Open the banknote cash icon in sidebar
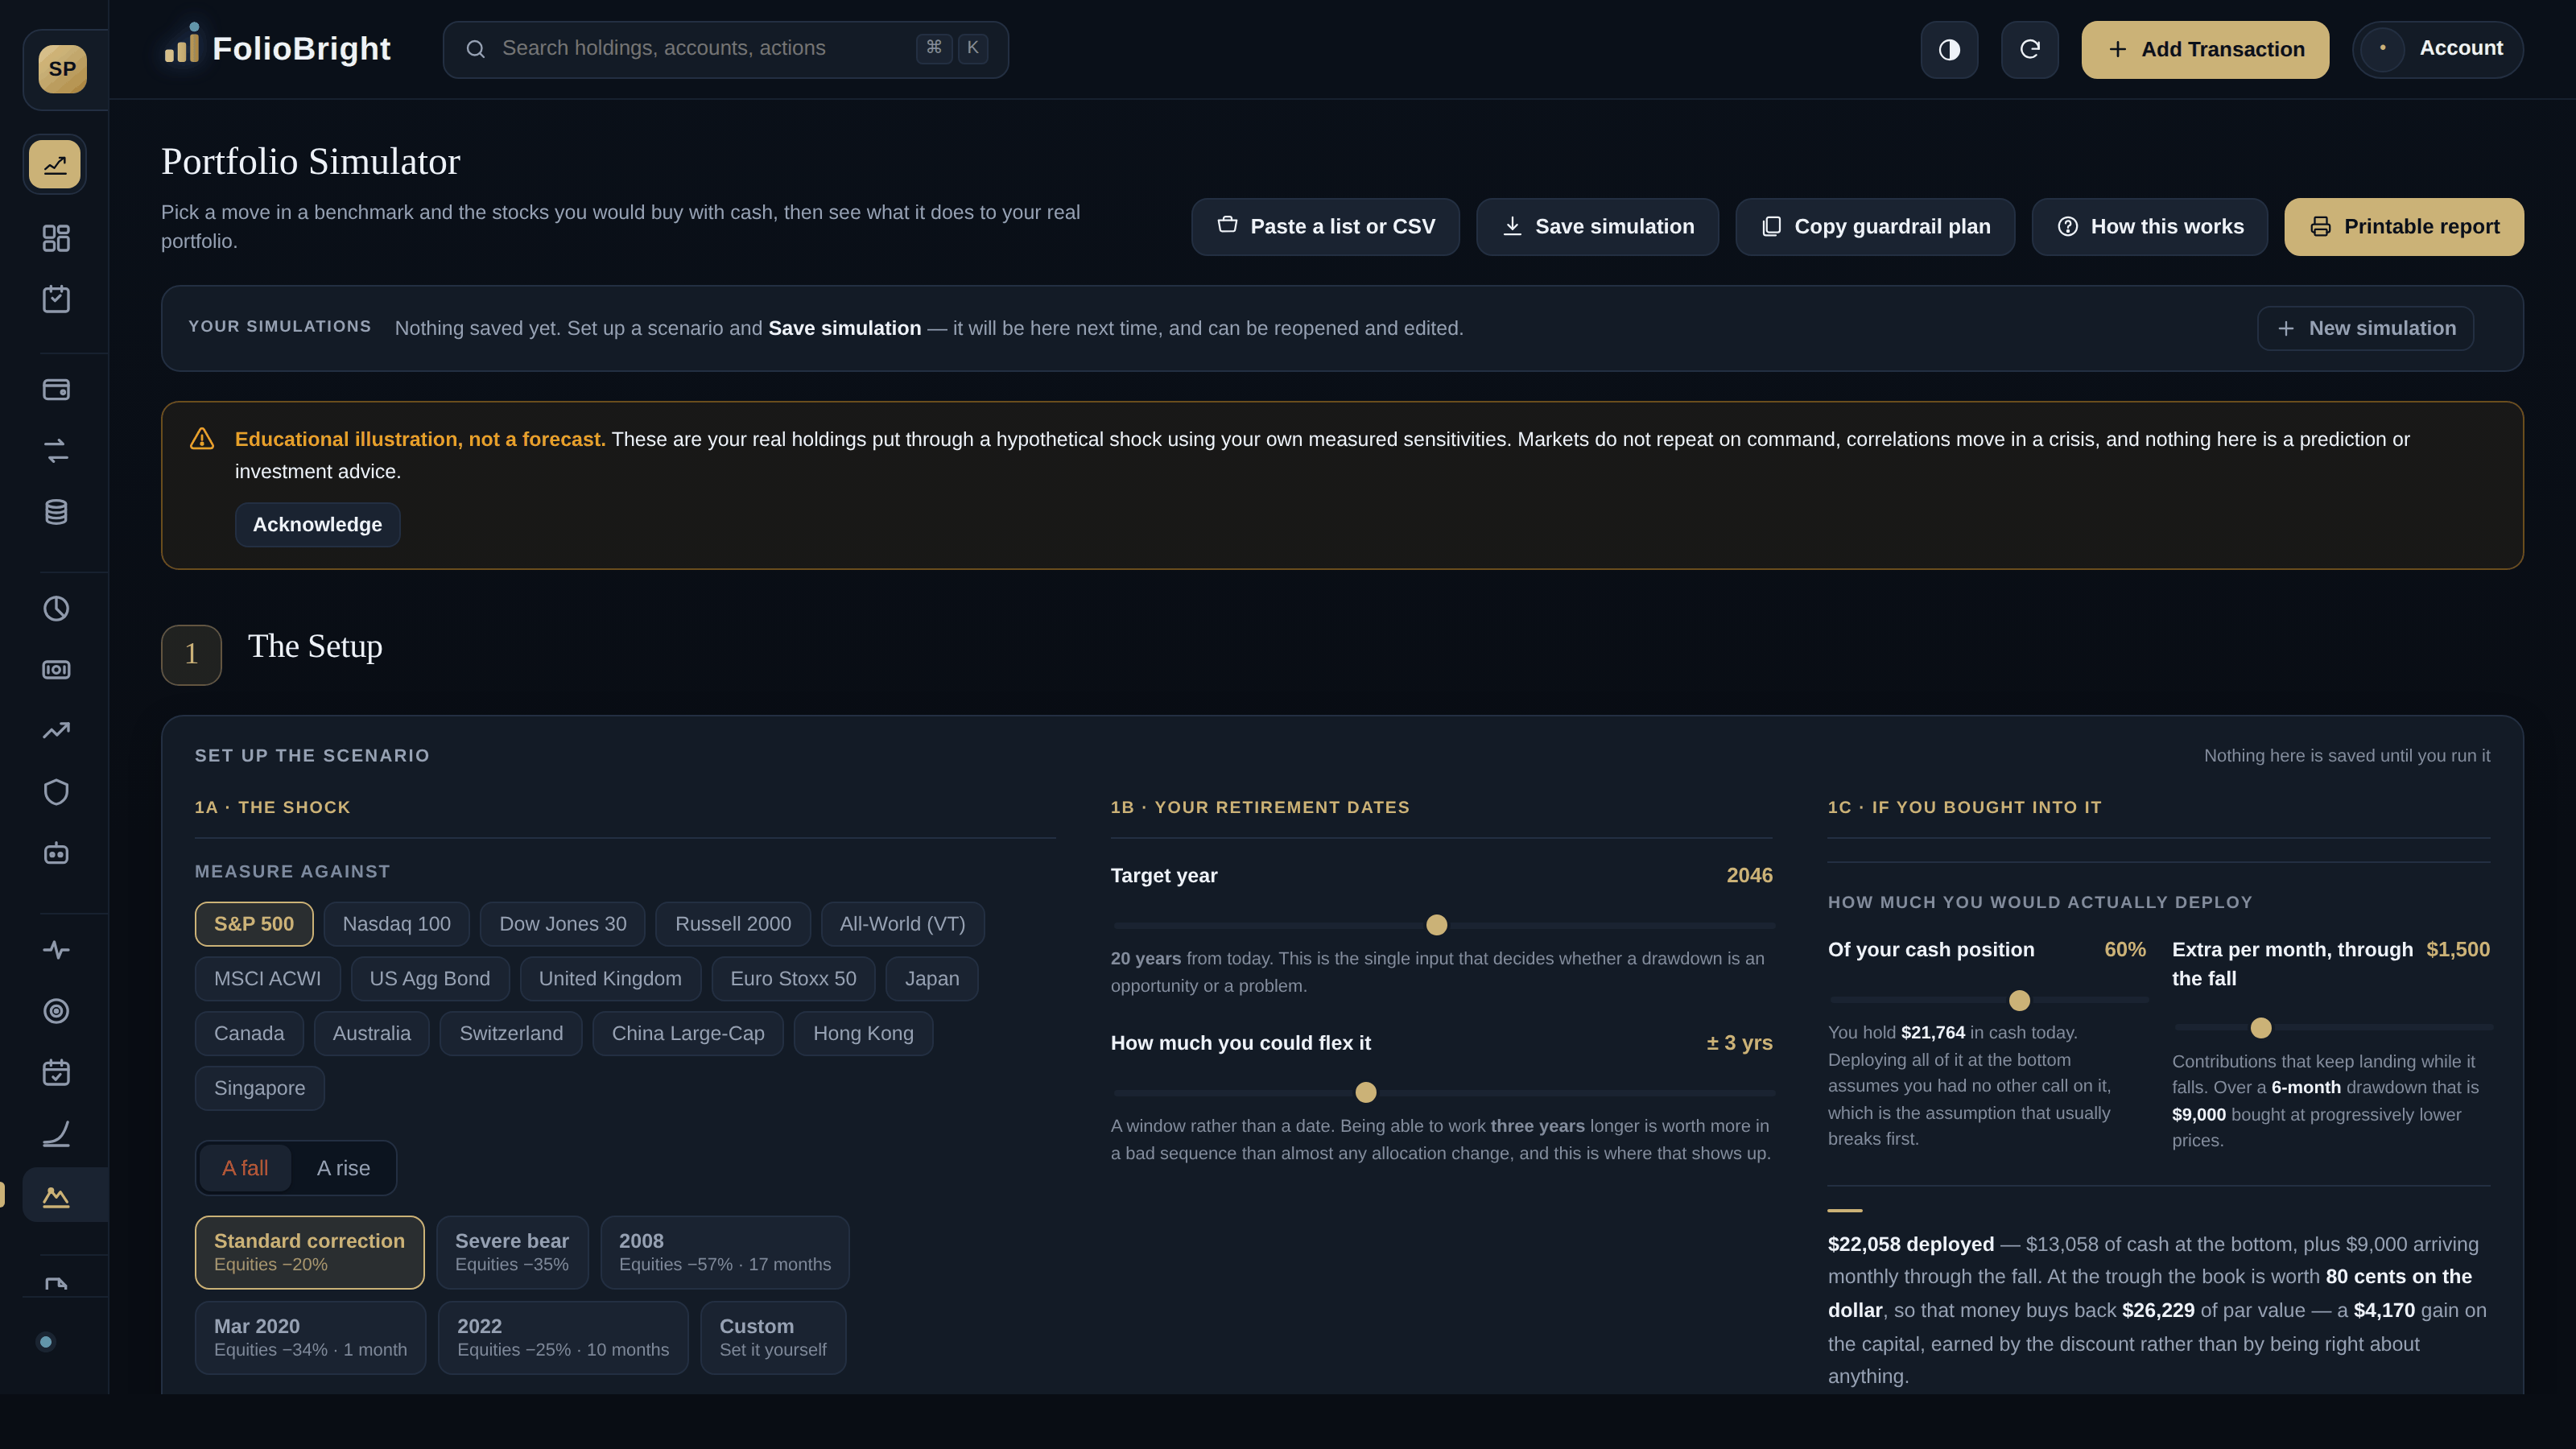 click(x=56, y=670)
